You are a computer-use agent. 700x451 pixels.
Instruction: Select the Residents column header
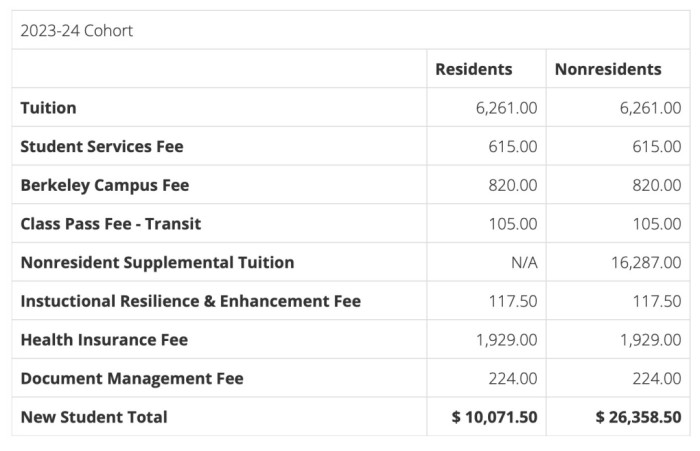(474, 69)
